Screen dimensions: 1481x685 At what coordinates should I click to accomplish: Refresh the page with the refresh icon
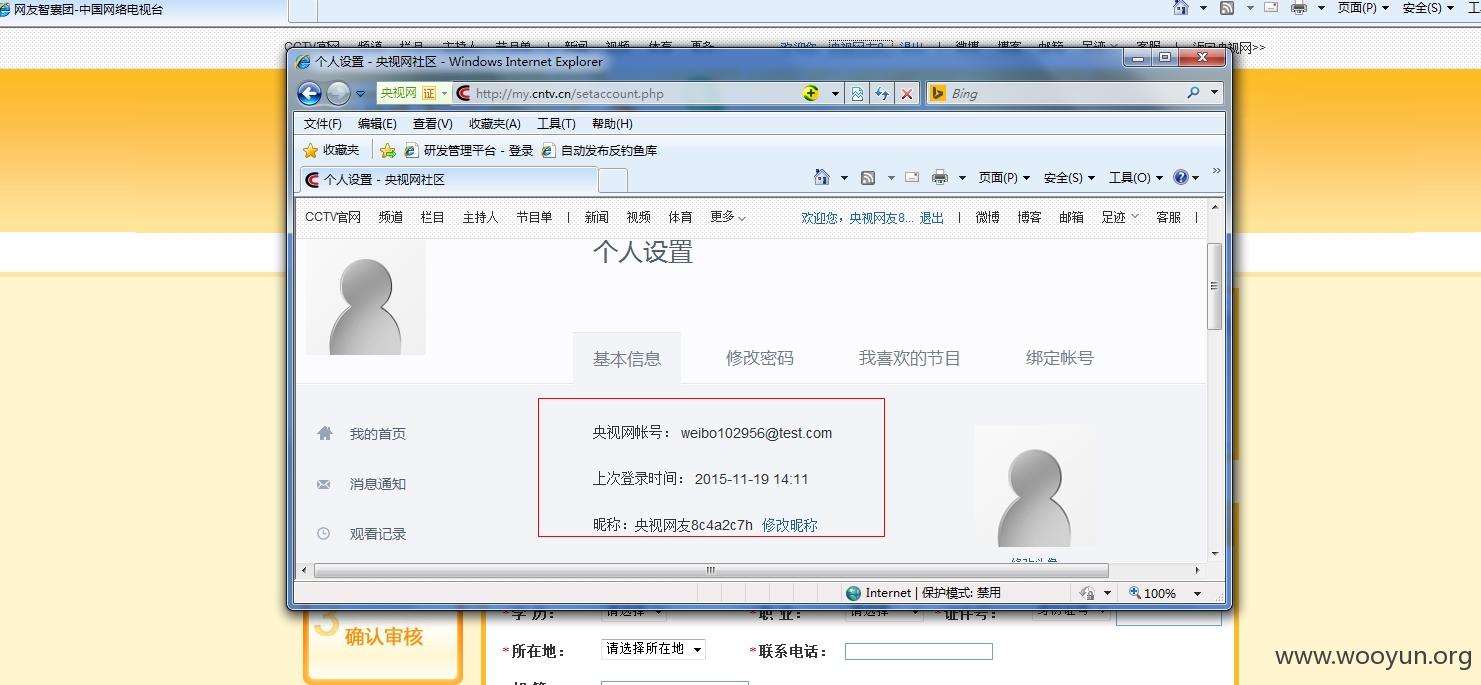point(881,94)
